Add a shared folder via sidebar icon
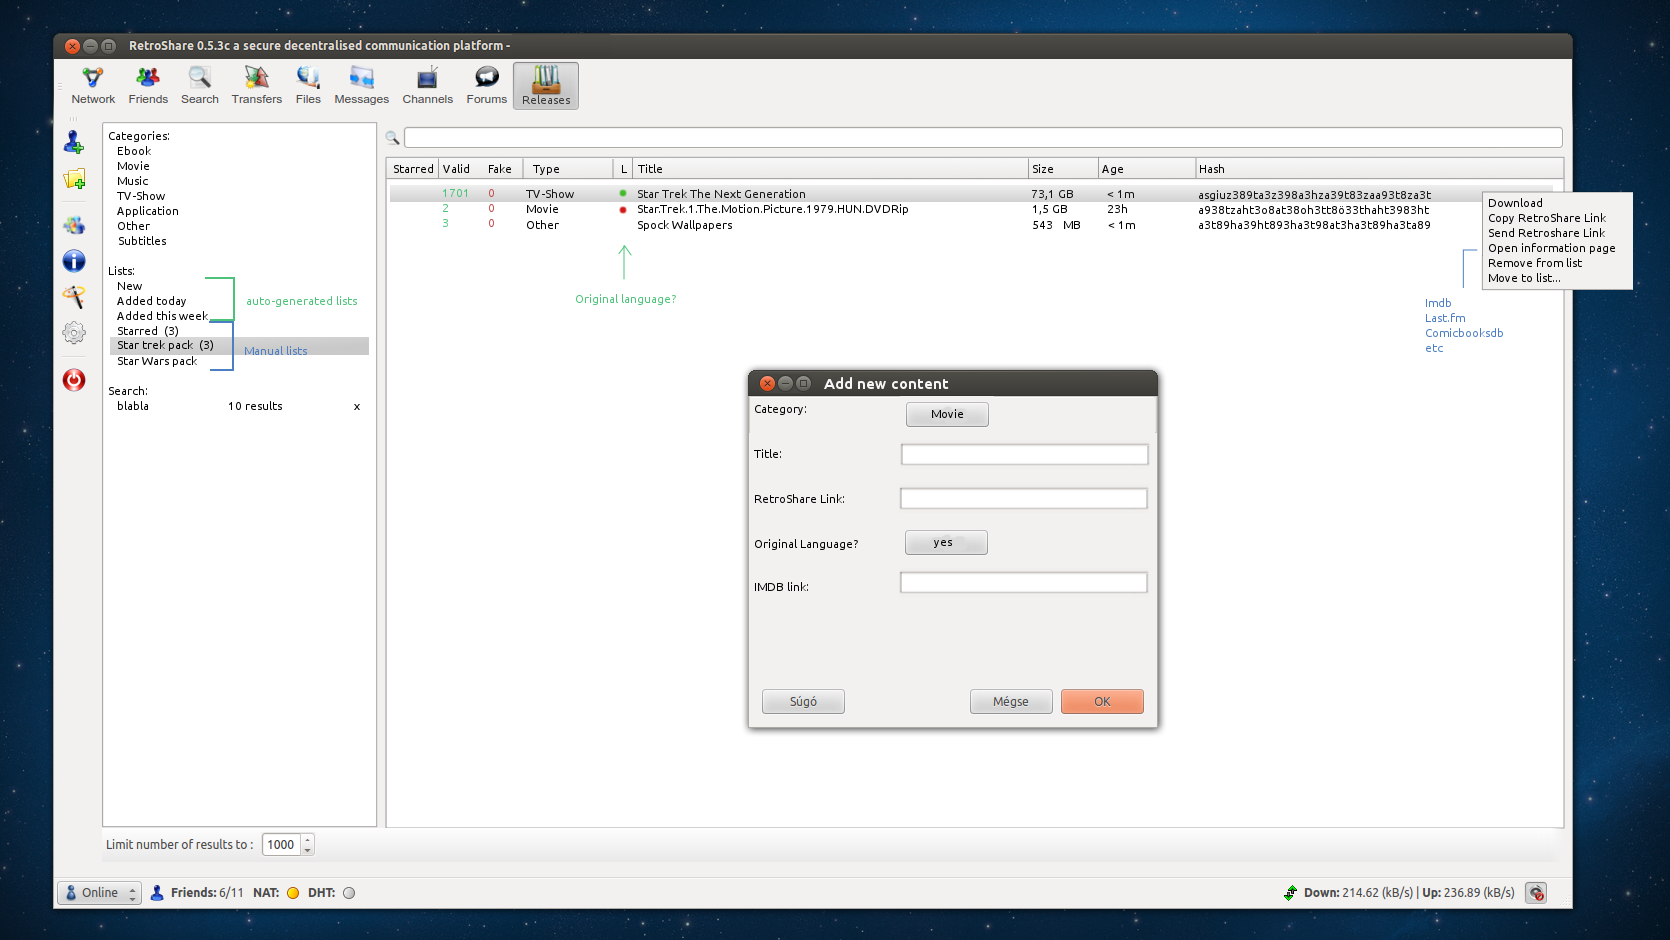Screen dimensions: 1670x940 [x=74, y=180]
